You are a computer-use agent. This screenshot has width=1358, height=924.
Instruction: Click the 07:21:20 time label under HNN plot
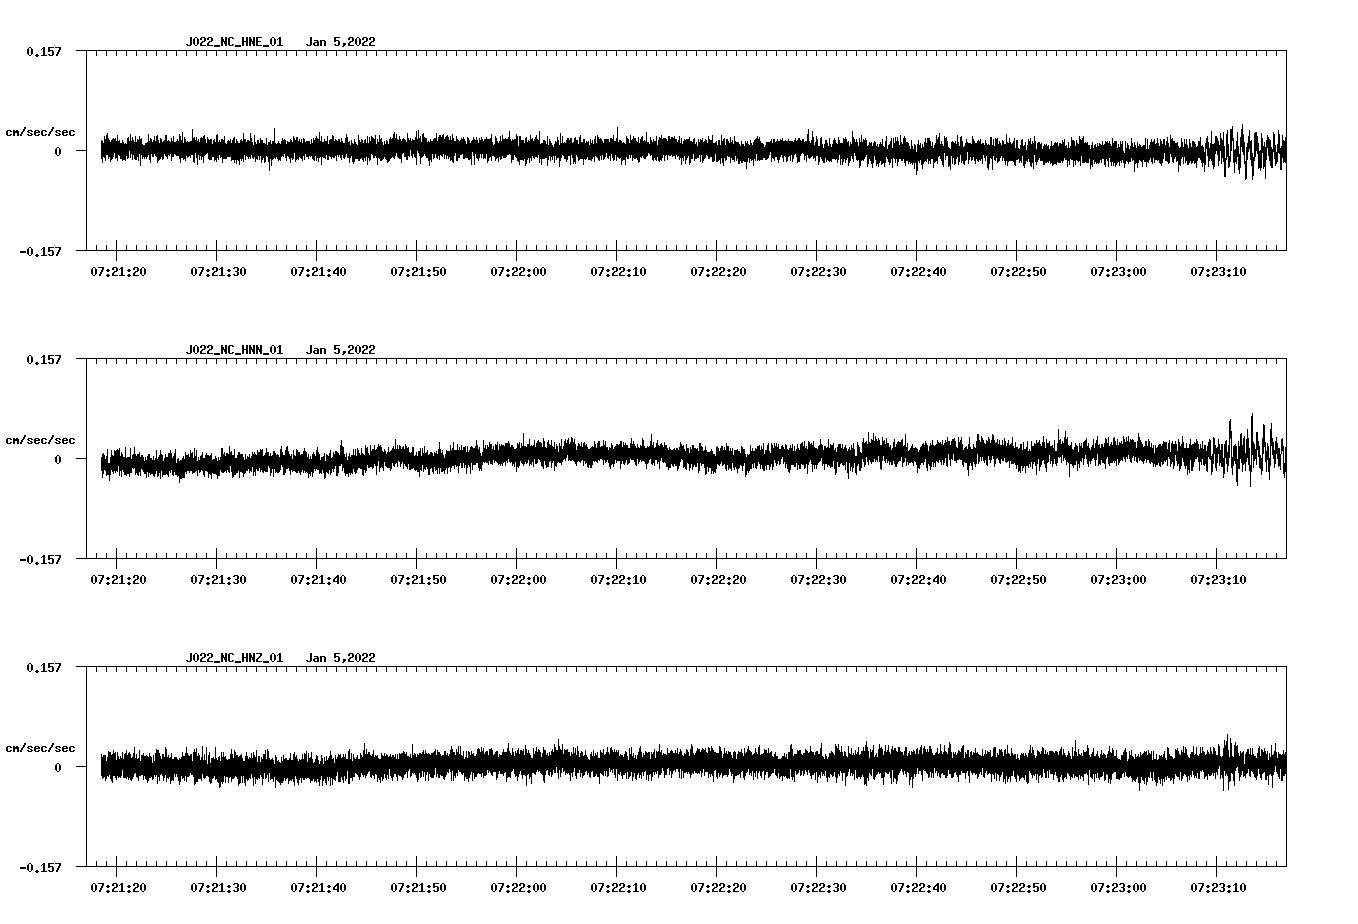118,579
